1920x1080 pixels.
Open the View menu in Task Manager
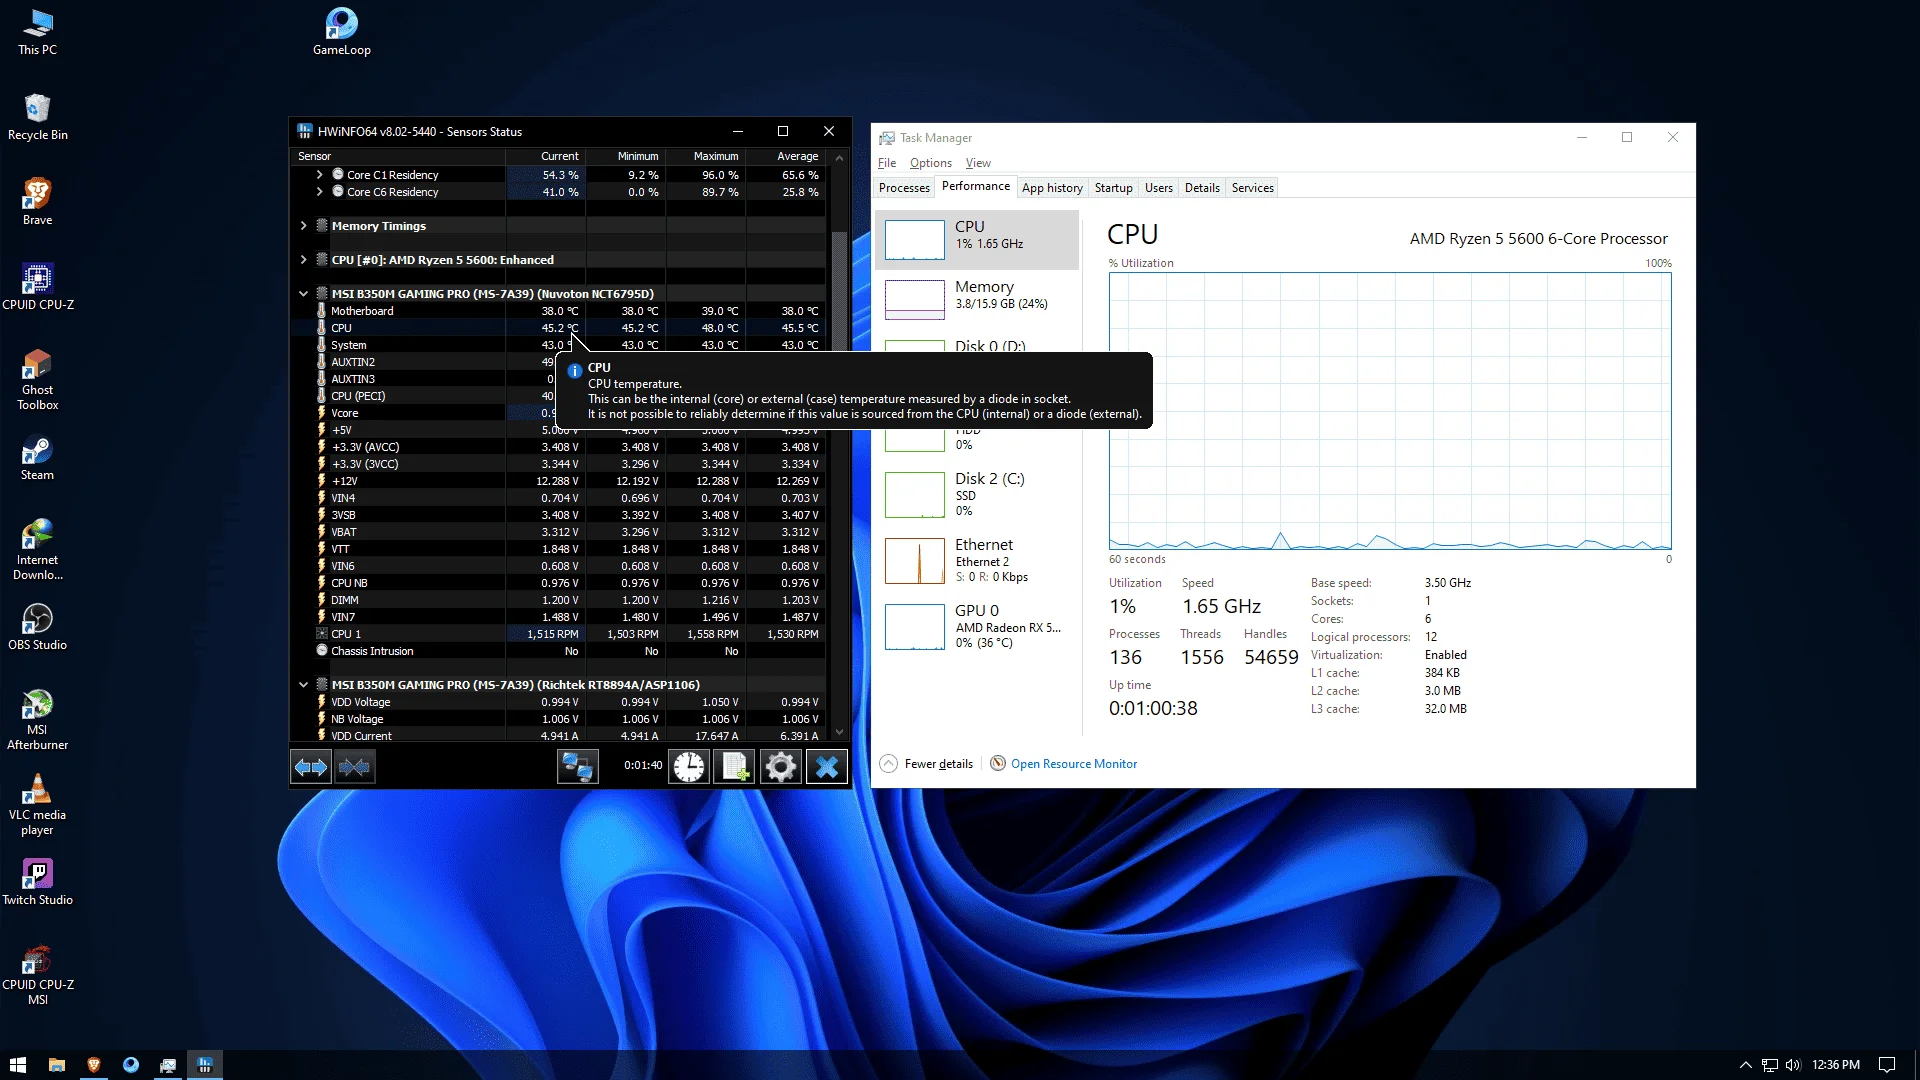click(978, 163)
